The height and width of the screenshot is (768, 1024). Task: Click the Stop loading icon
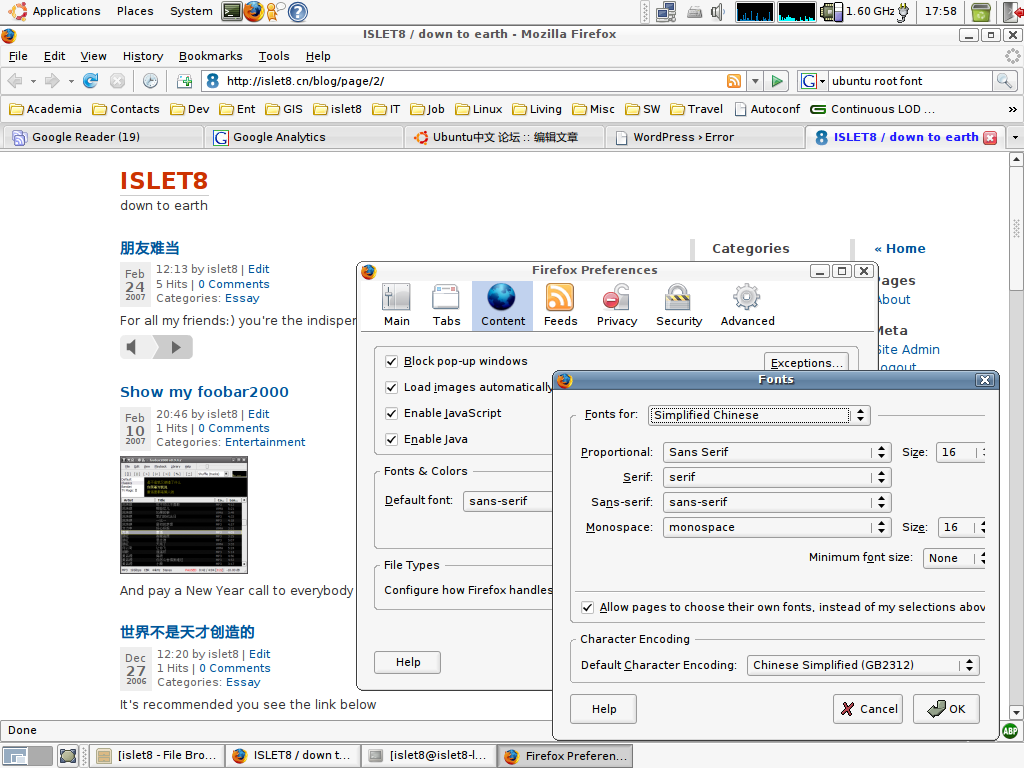tap(118, 81)
